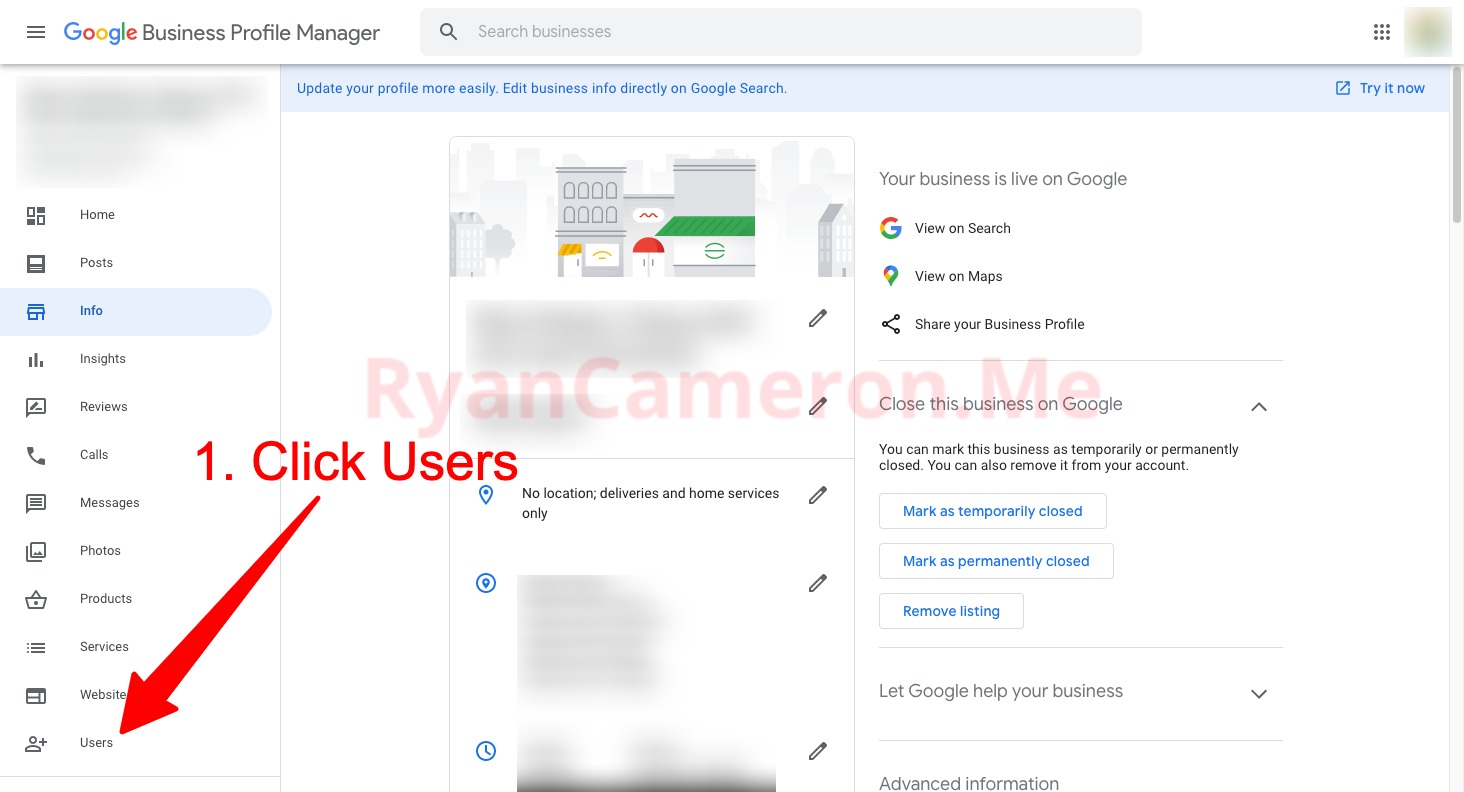
Task: Edit the business name pencil icon
Action: click(818, 319)
